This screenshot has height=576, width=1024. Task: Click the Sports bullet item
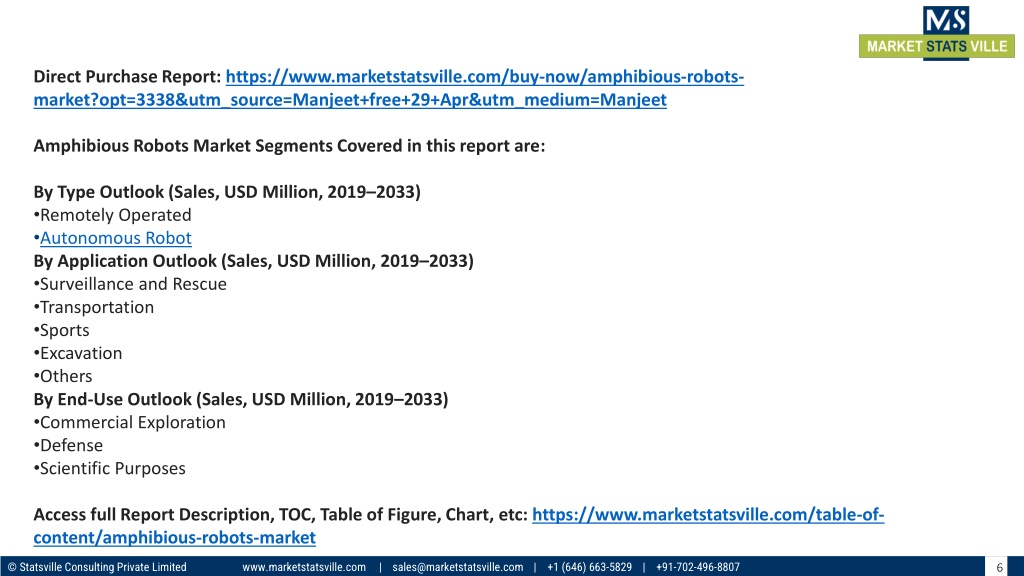point(61,330)
